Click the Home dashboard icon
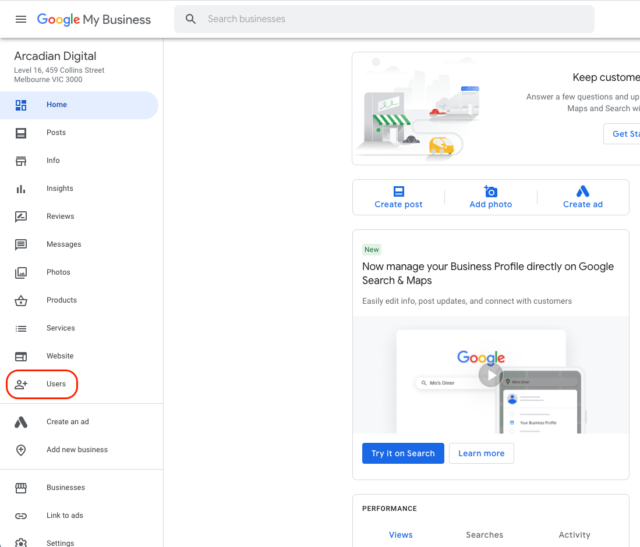The image size is (640, 547). pyautogui.click(x=21, y=105)
